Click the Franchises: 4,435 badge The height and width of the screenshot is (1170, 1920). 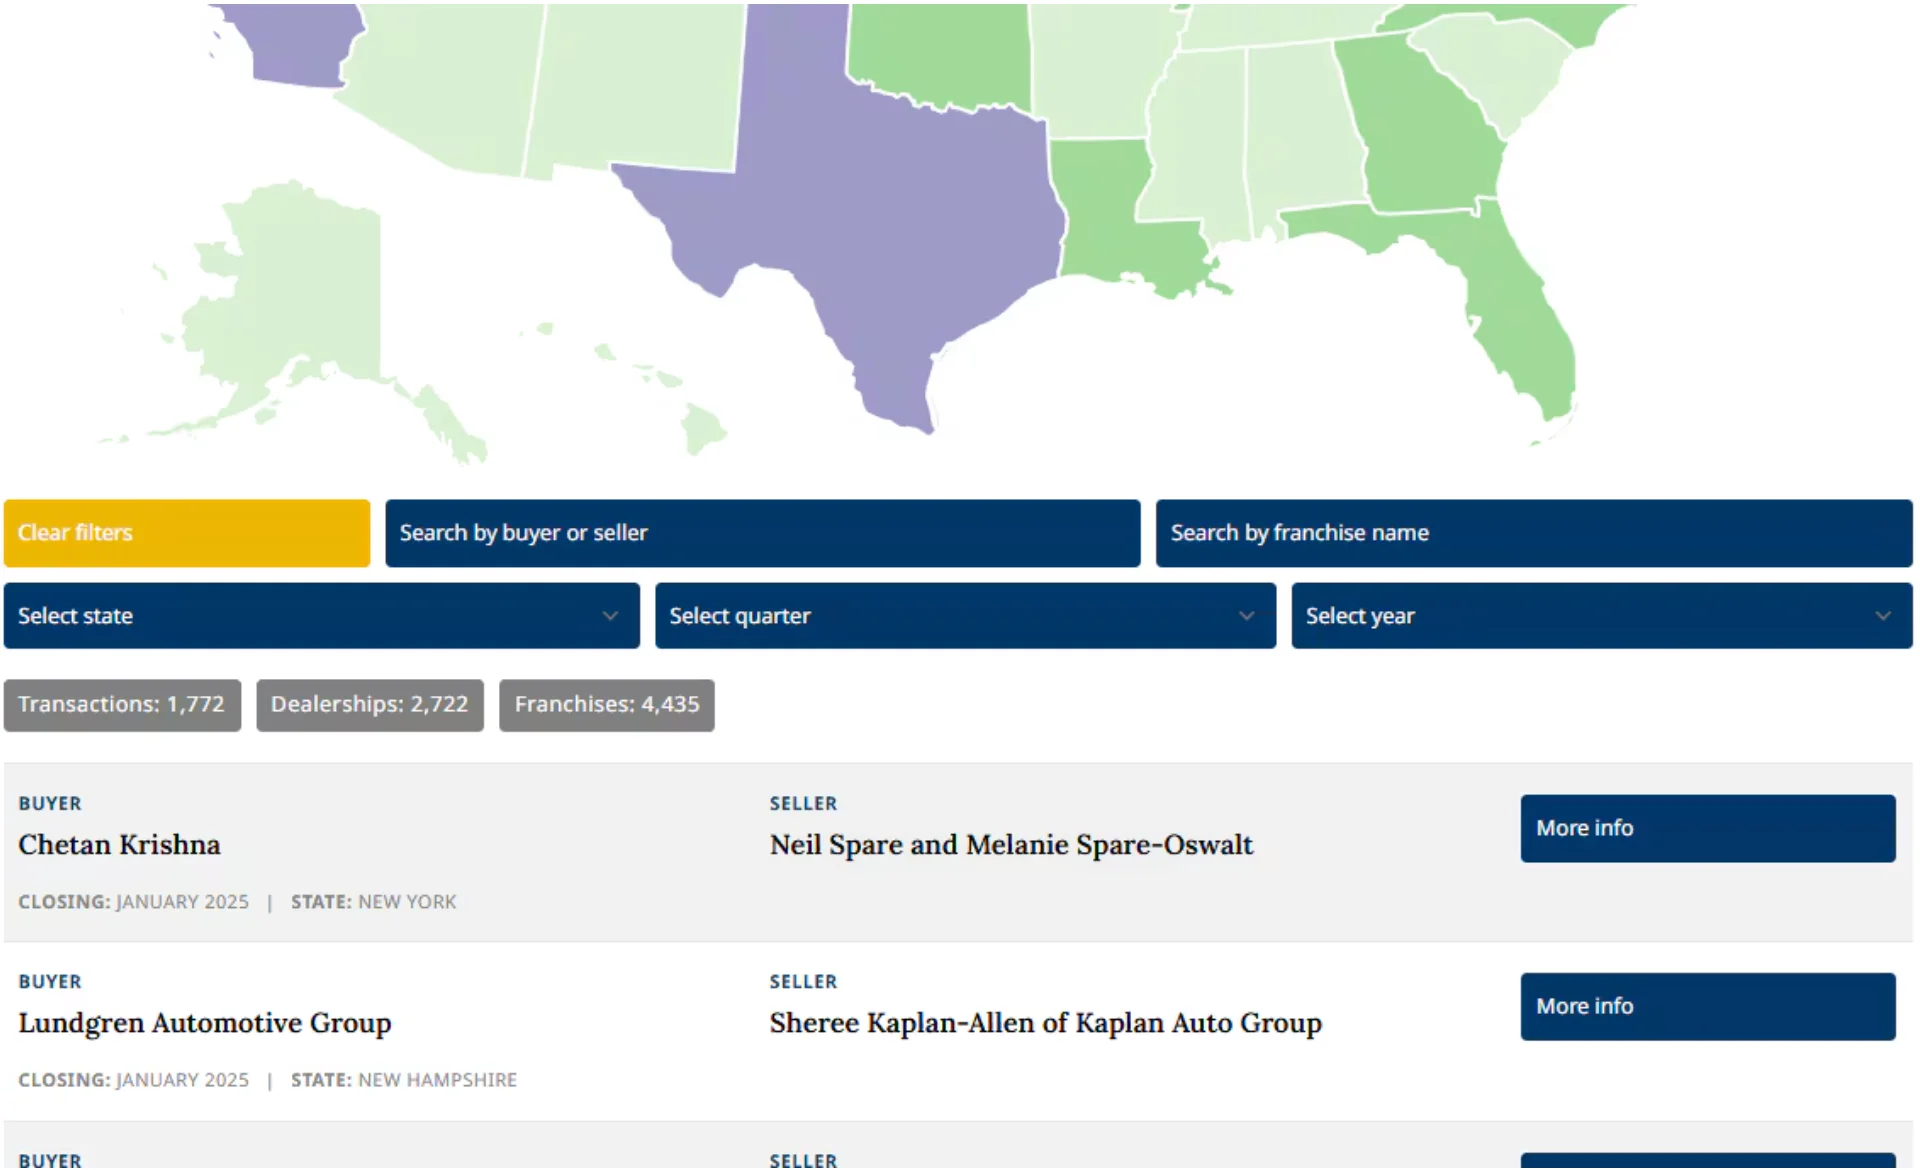[x=606, y=705]
